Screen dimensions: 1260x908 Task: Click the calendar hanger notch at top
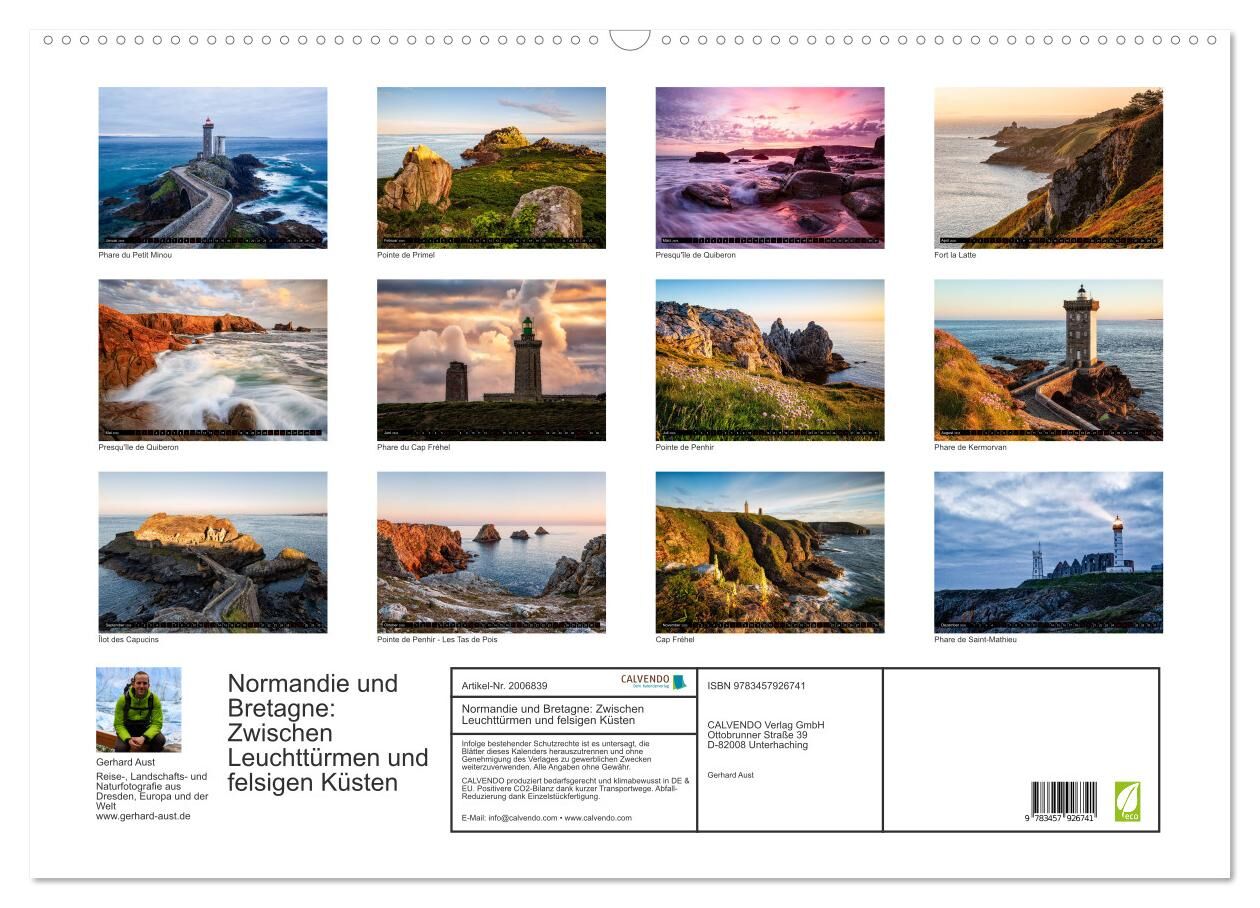(x=629, y=40)
